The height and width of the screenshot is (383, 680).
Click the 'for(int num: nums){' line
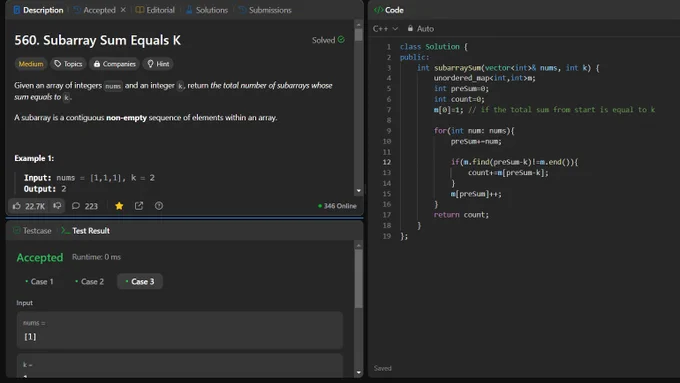pyautogui.click(x=474, y=131)
